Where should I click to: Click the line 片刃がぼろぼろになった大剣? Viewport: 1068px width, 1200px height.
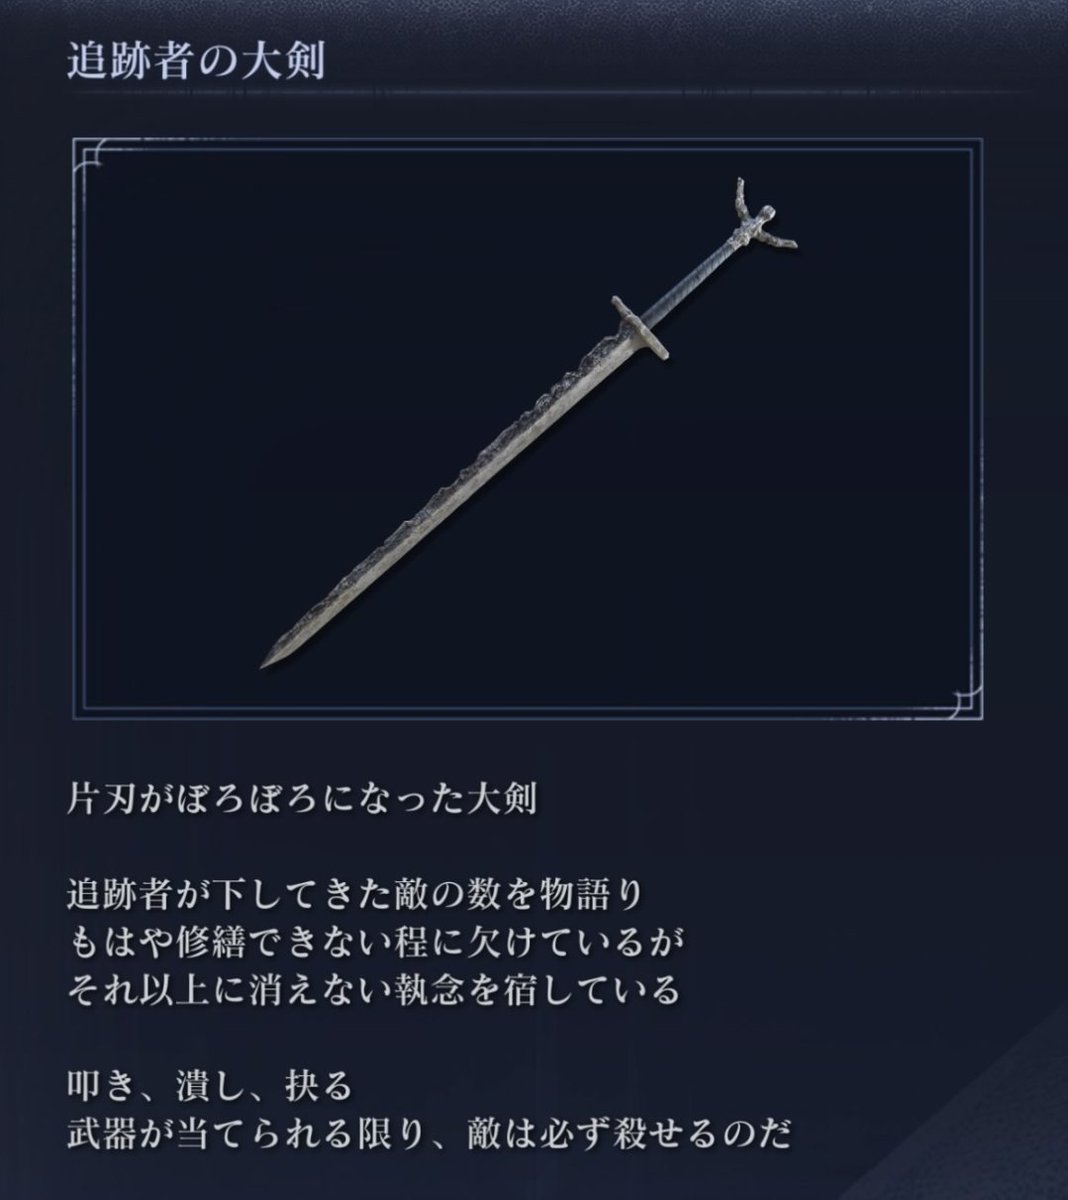(301, 799)
